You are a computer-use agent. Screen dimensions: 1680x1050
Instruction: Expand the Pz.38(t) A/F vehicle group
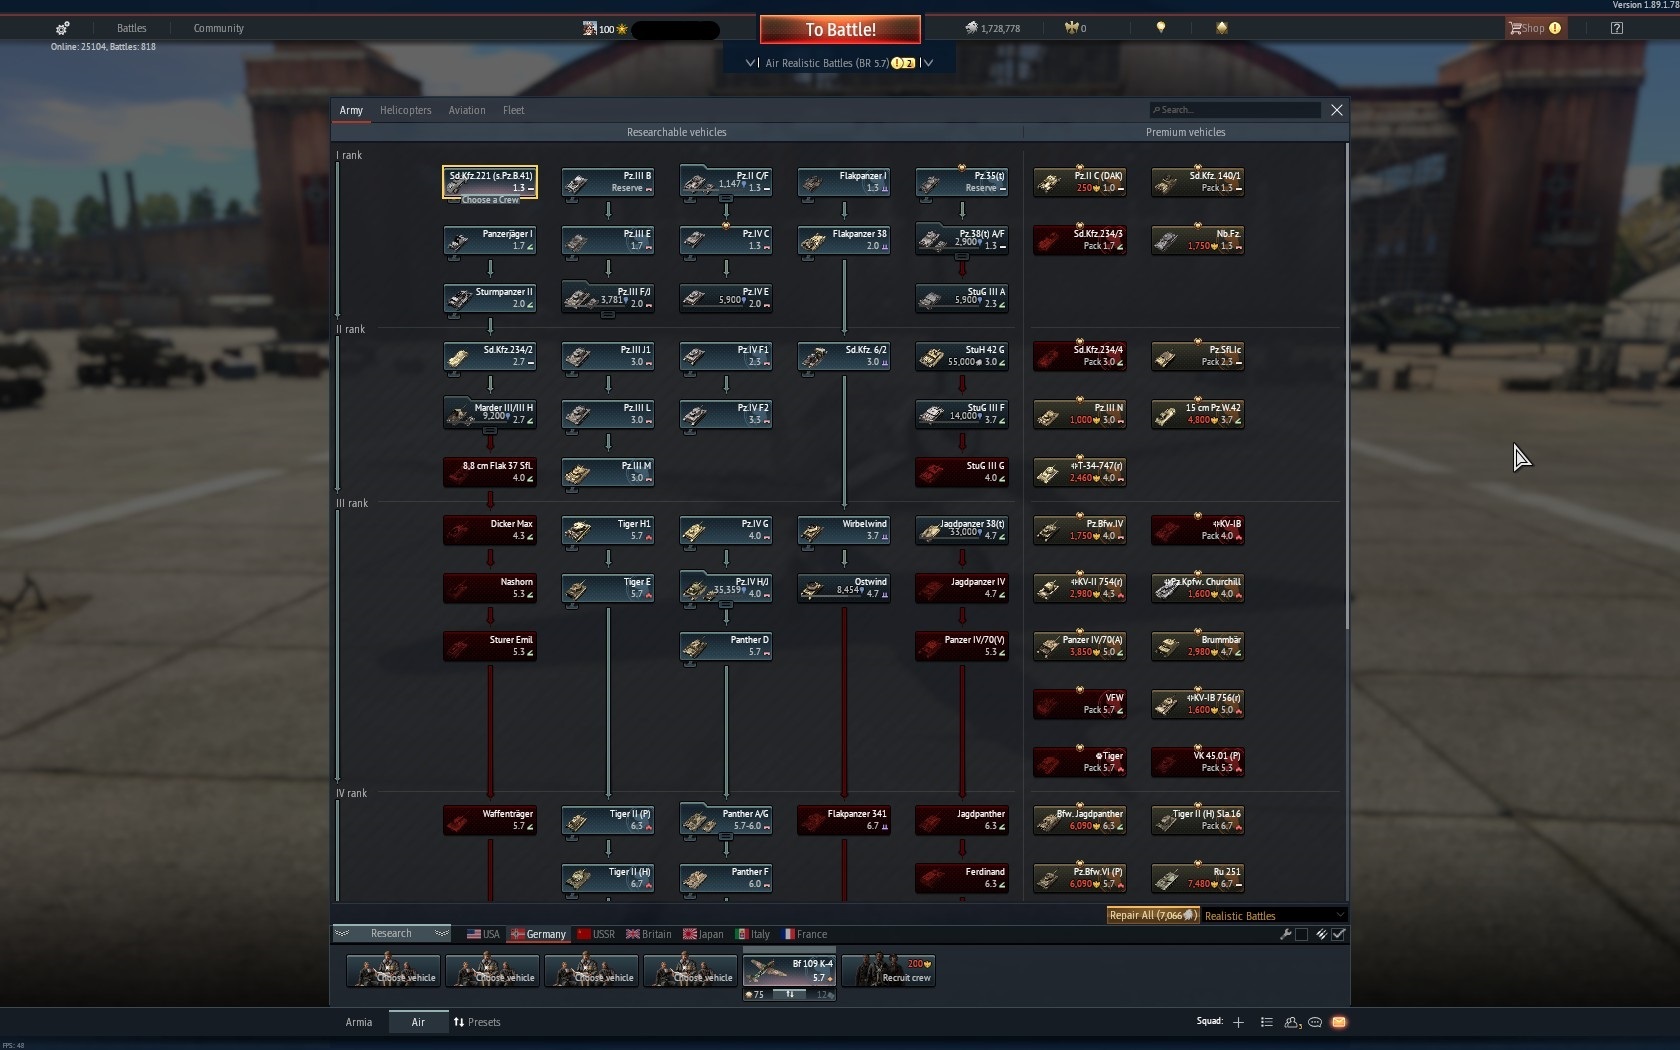click(962, 240)
